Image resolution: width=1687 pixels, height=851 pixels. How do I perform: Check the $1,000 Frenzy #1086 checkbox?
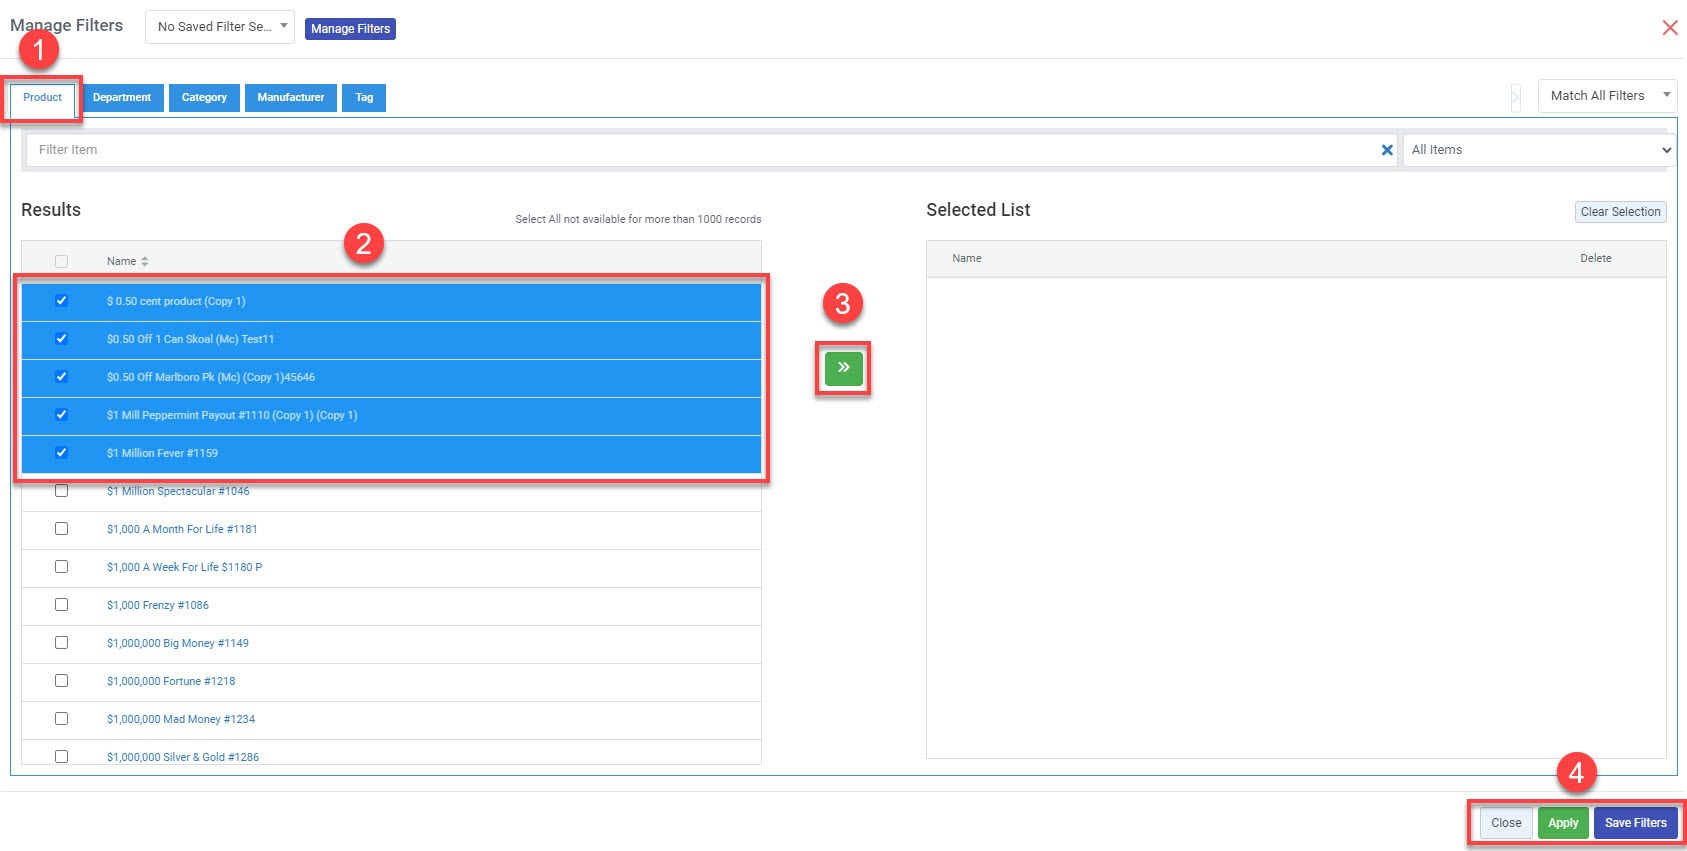[61, 605]
